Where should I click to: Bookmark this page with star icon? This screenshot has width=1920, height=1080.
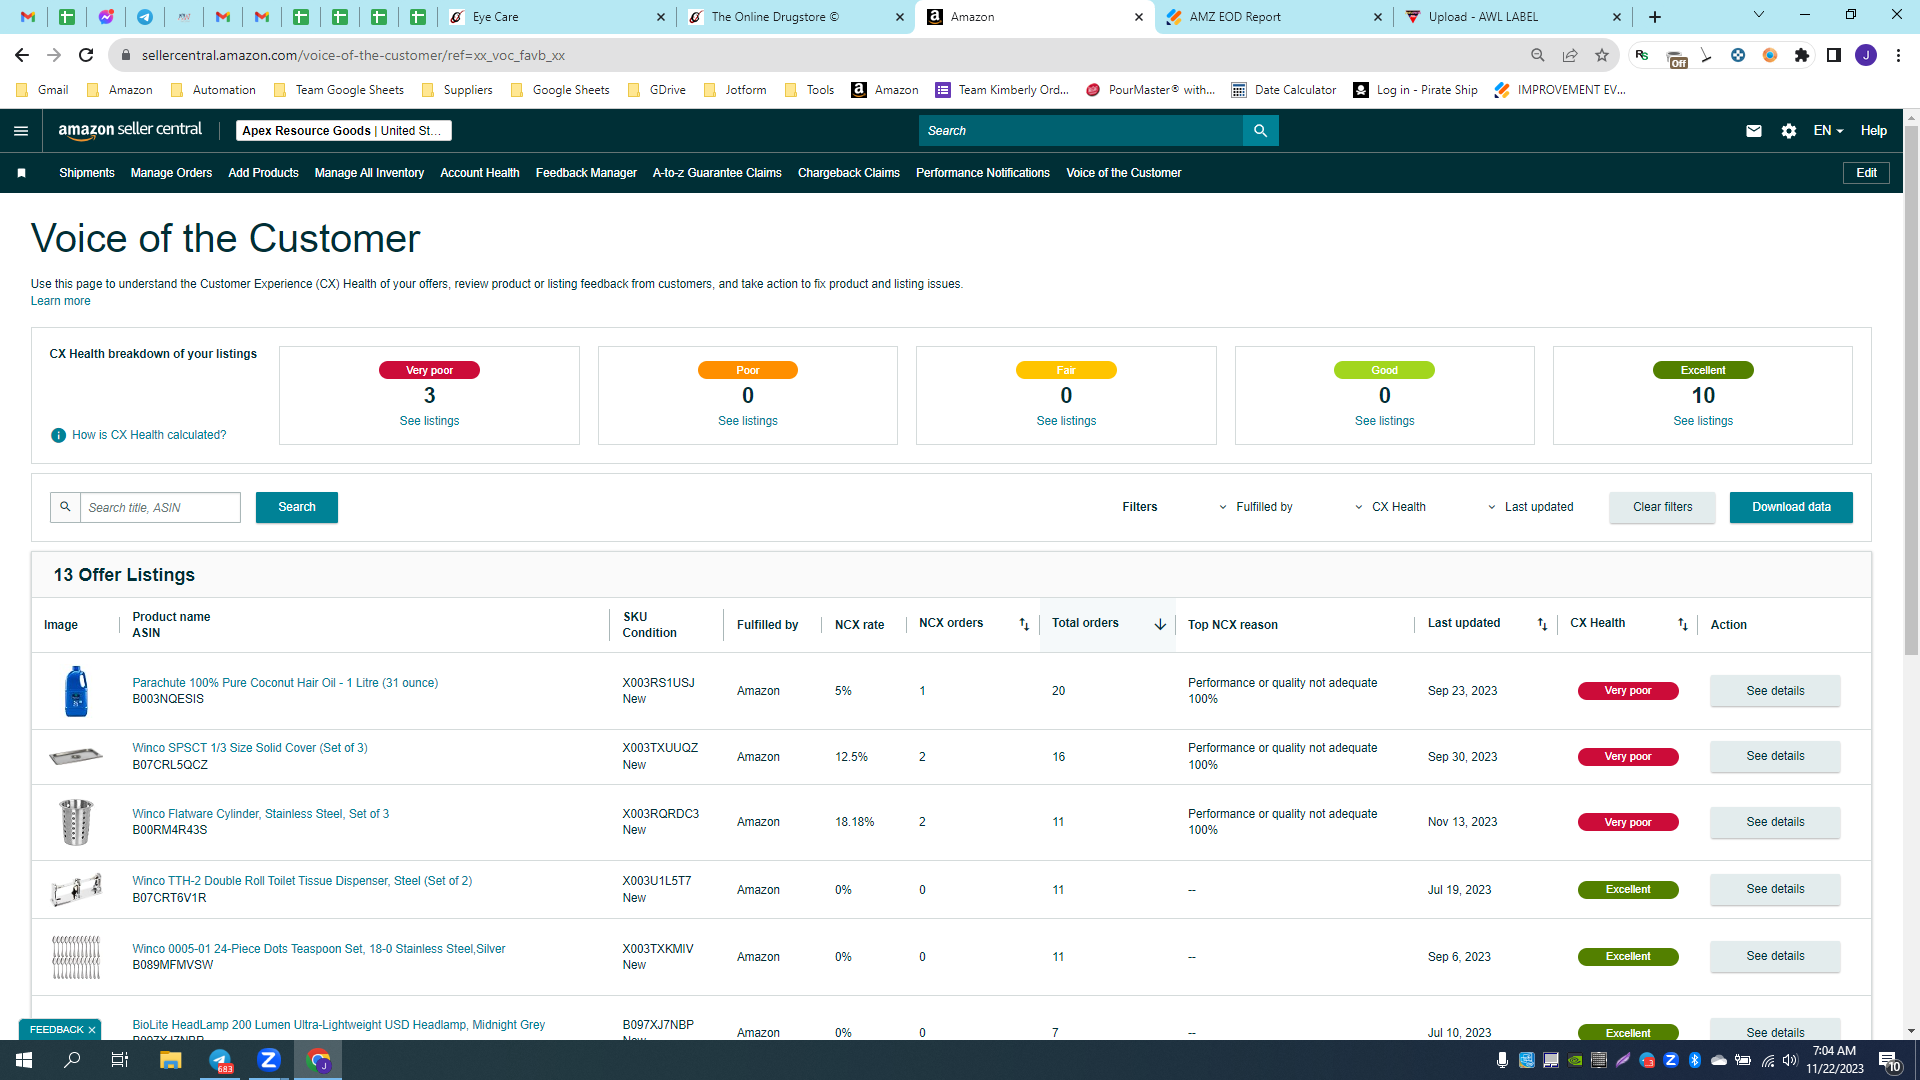[x=1602, y=55]
